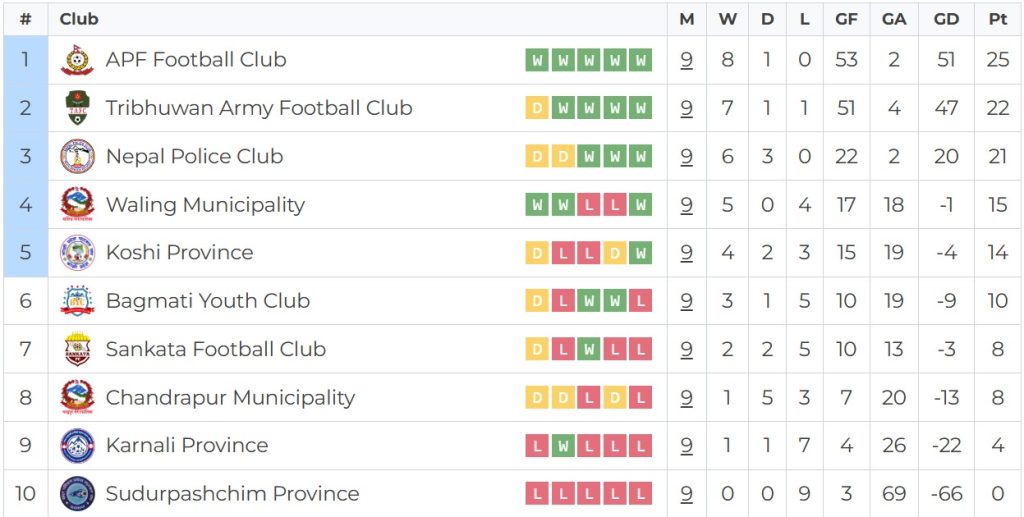Click the Sudurpashchim Province logo

click(77, 493)
